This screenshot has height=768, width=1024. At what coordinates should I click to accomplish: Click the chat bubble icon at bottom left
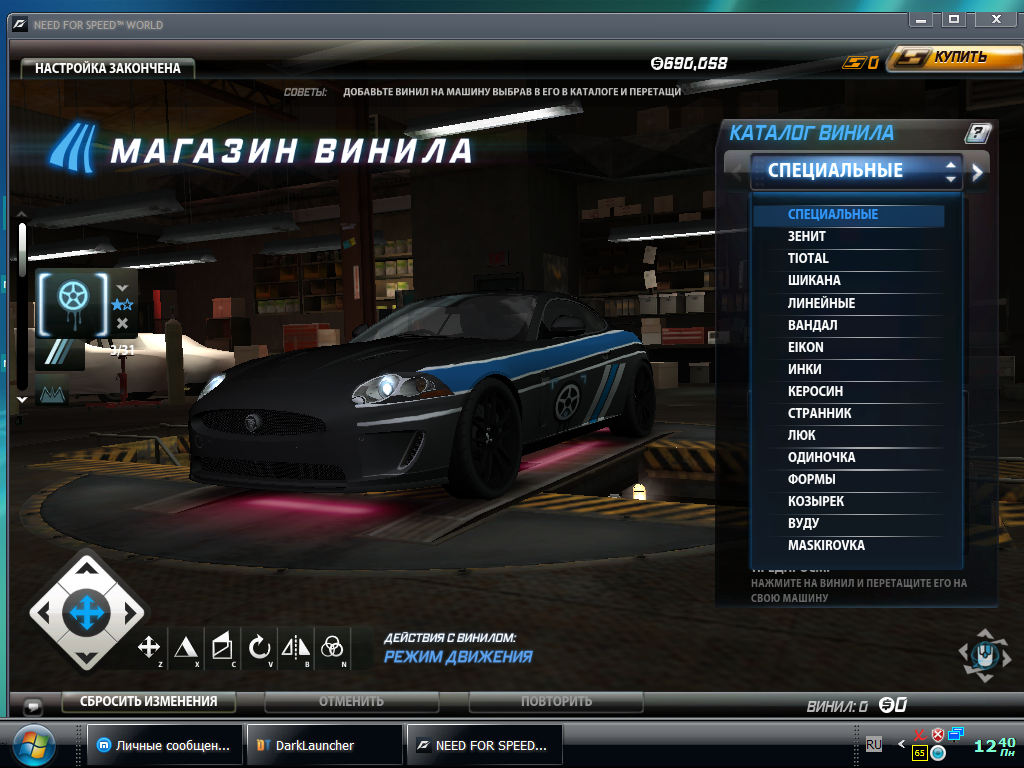[x=32, y=705]
